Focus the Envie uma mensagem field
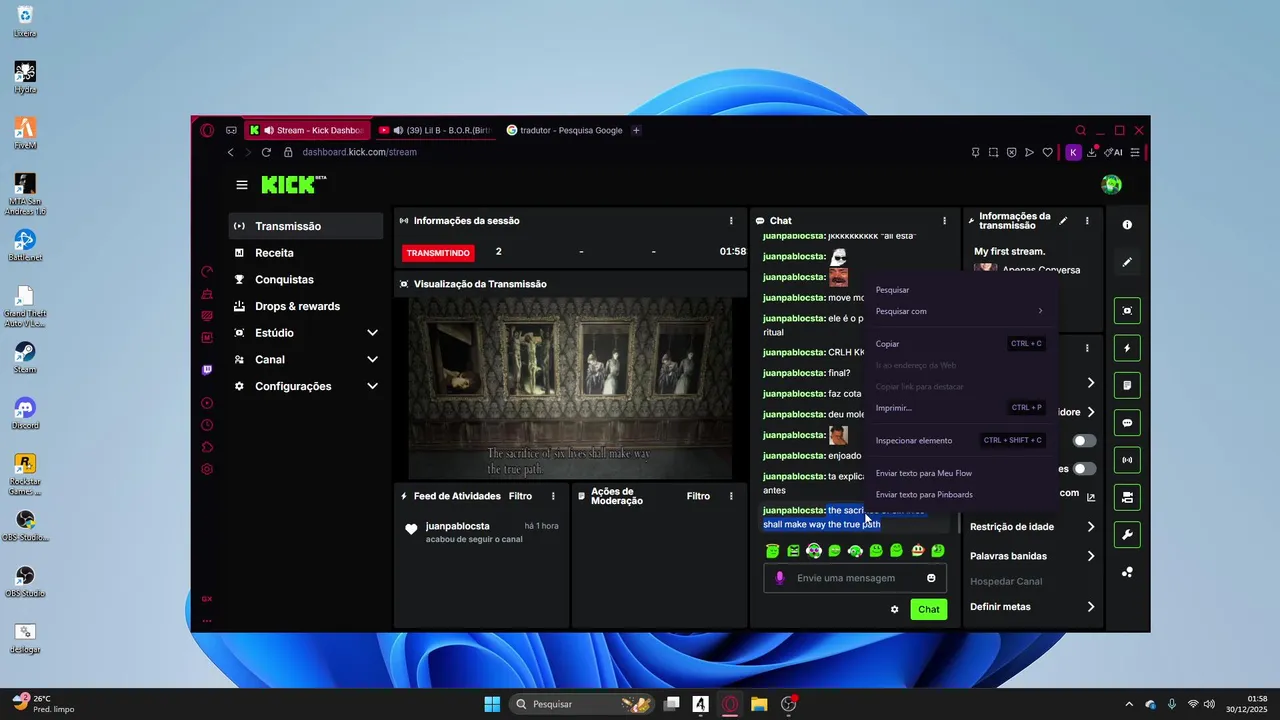Viewport: 1280px width, 720px height. point(854,578)
